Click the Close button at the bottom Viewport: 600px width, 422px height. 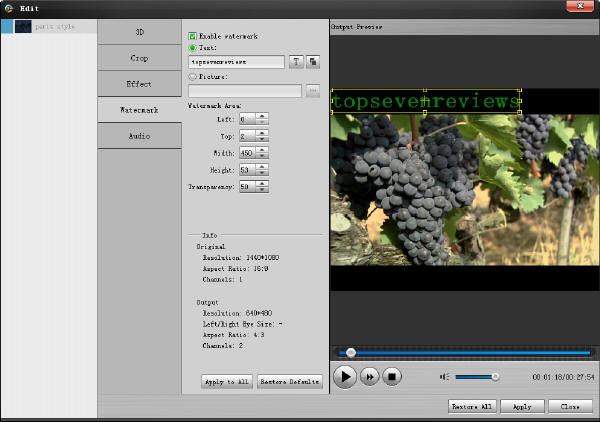570,406
